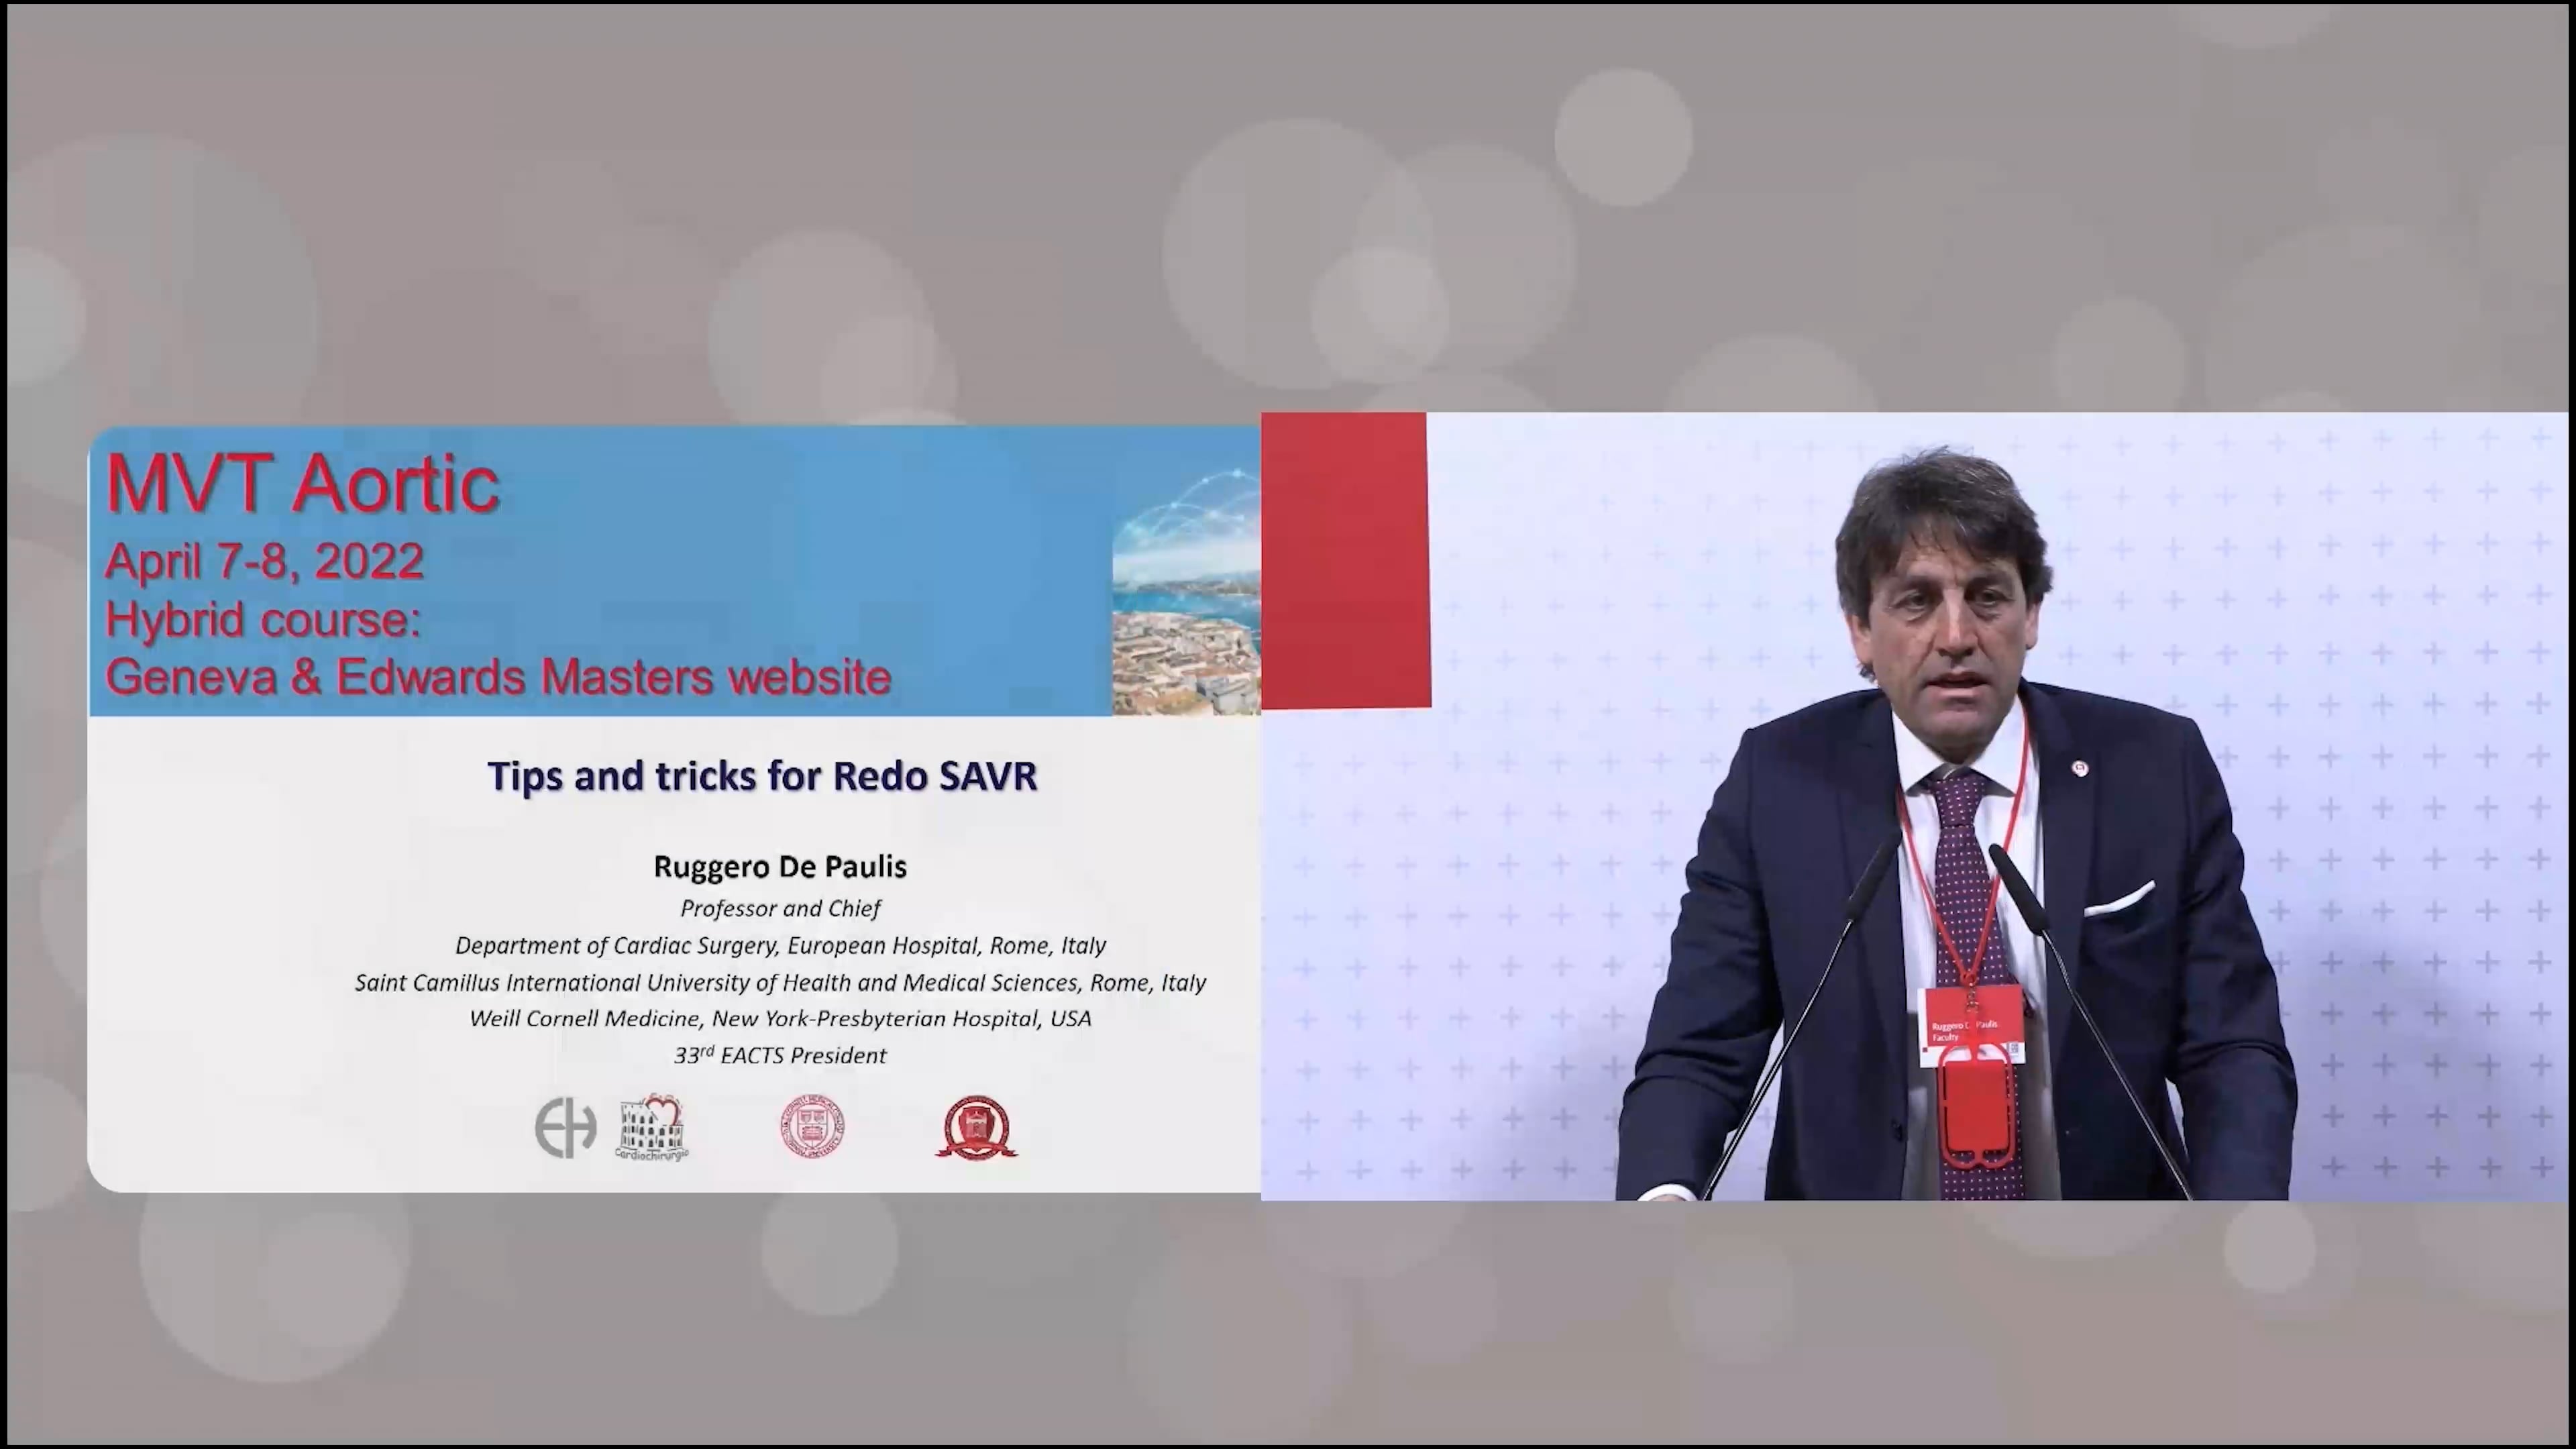The image size is (2576, 1449).
Task: Click the Cornell University round seal logo
Action: tap(812, 1127)
